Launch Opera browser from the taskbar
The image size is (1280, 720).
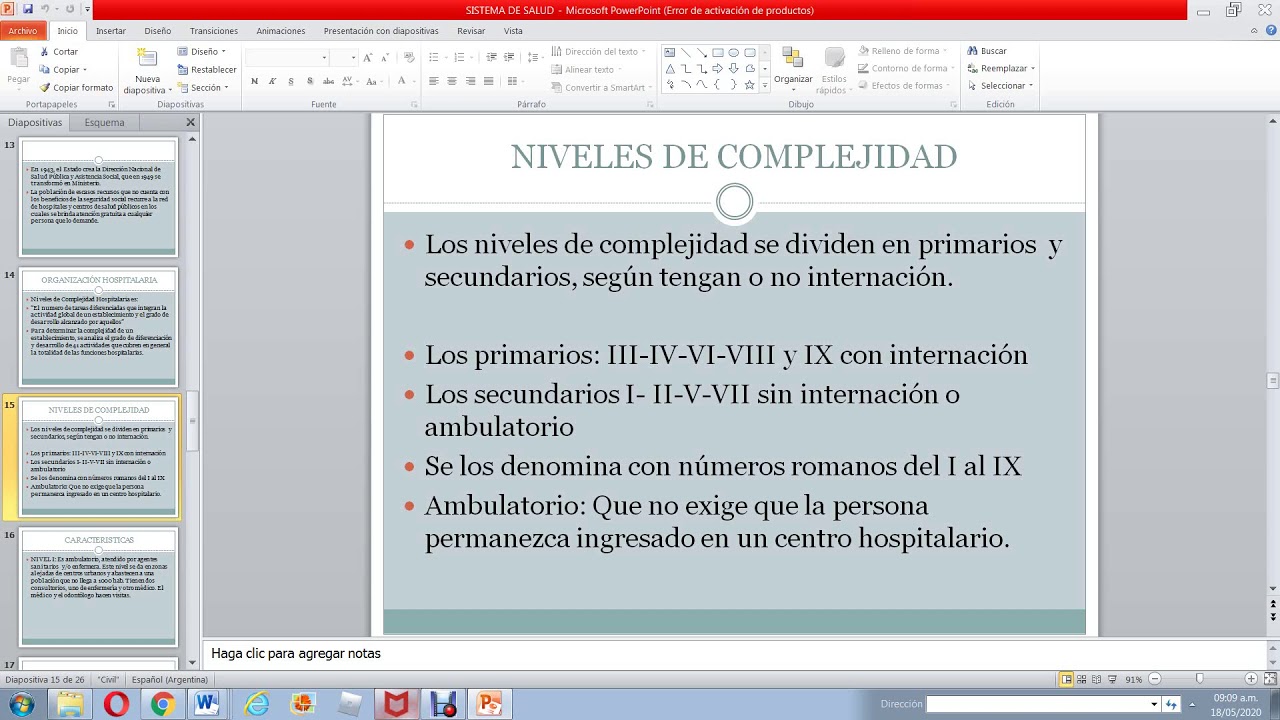point(116,704)
